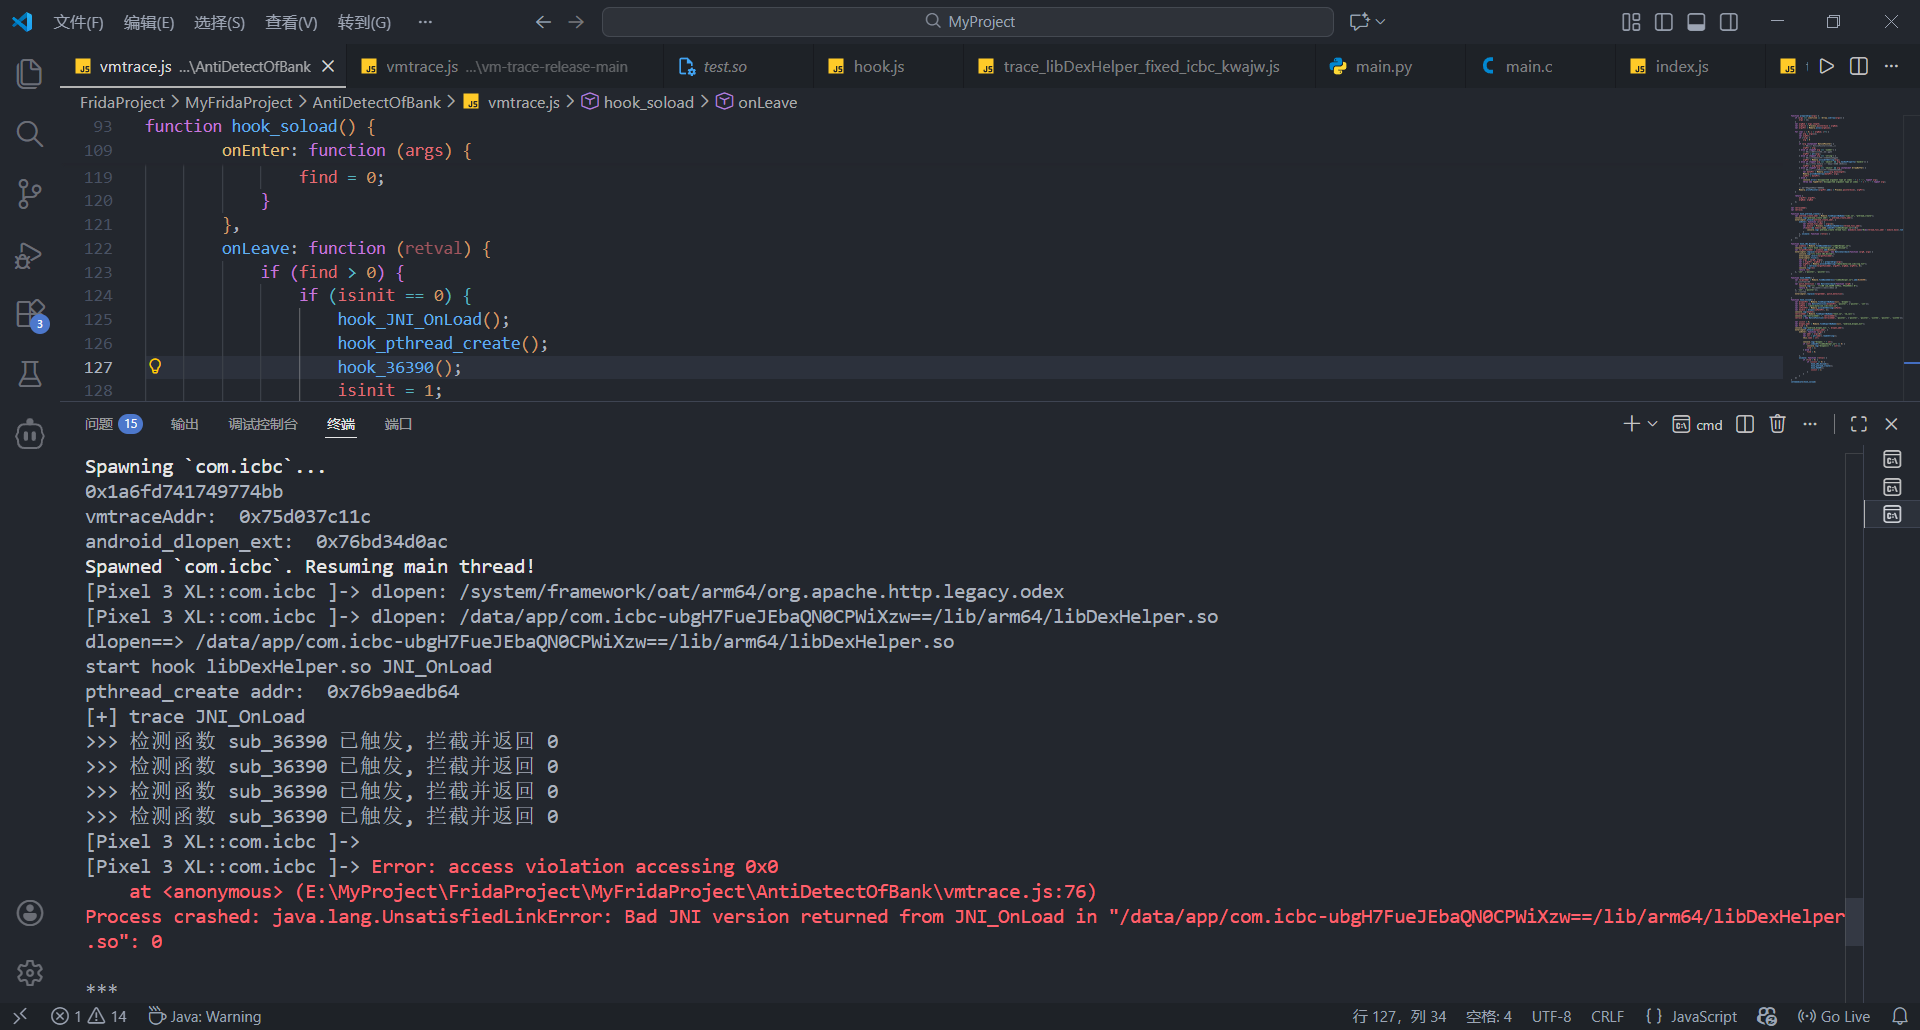Switch to the hook.js editor tab
Image resolution: width=1920 pixels, height=1030 pixels.
pos(878,66)
